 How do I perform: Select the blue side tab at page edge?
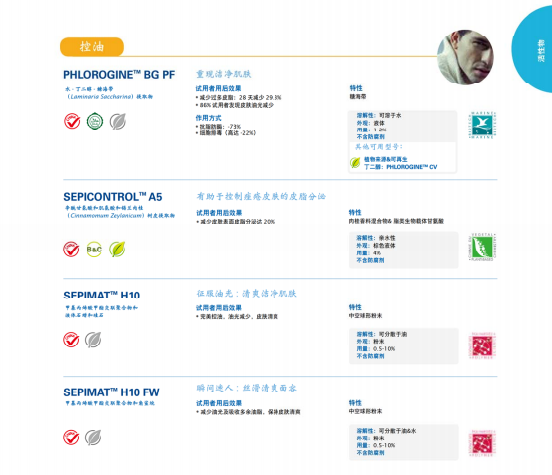[532, 49]
